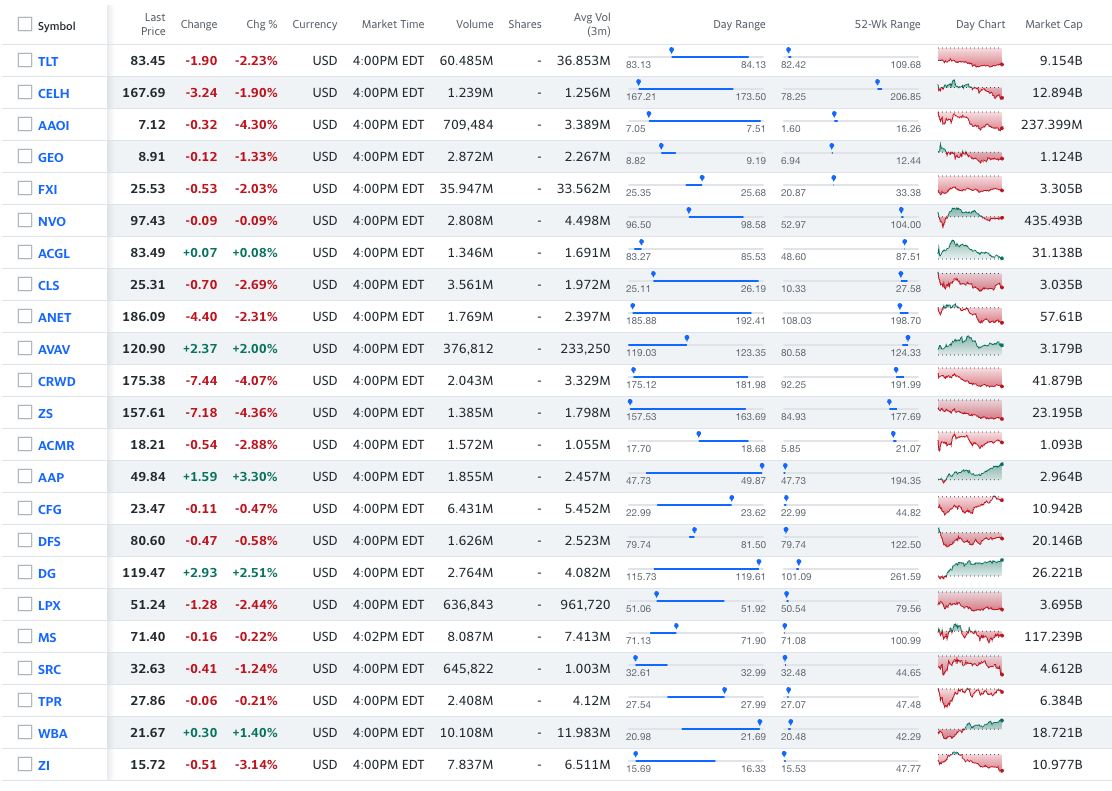
Task: Sort by the Day Range column header
Action: click(739, 24)
